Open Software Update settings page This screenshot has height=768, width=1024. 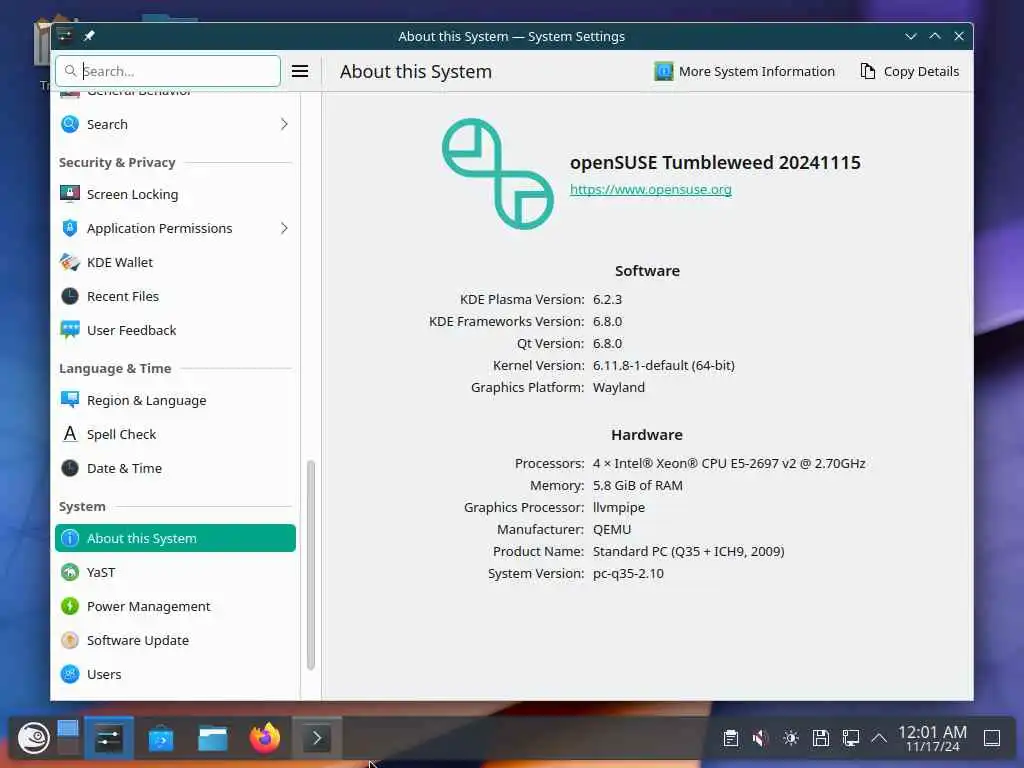click(175, 640)
